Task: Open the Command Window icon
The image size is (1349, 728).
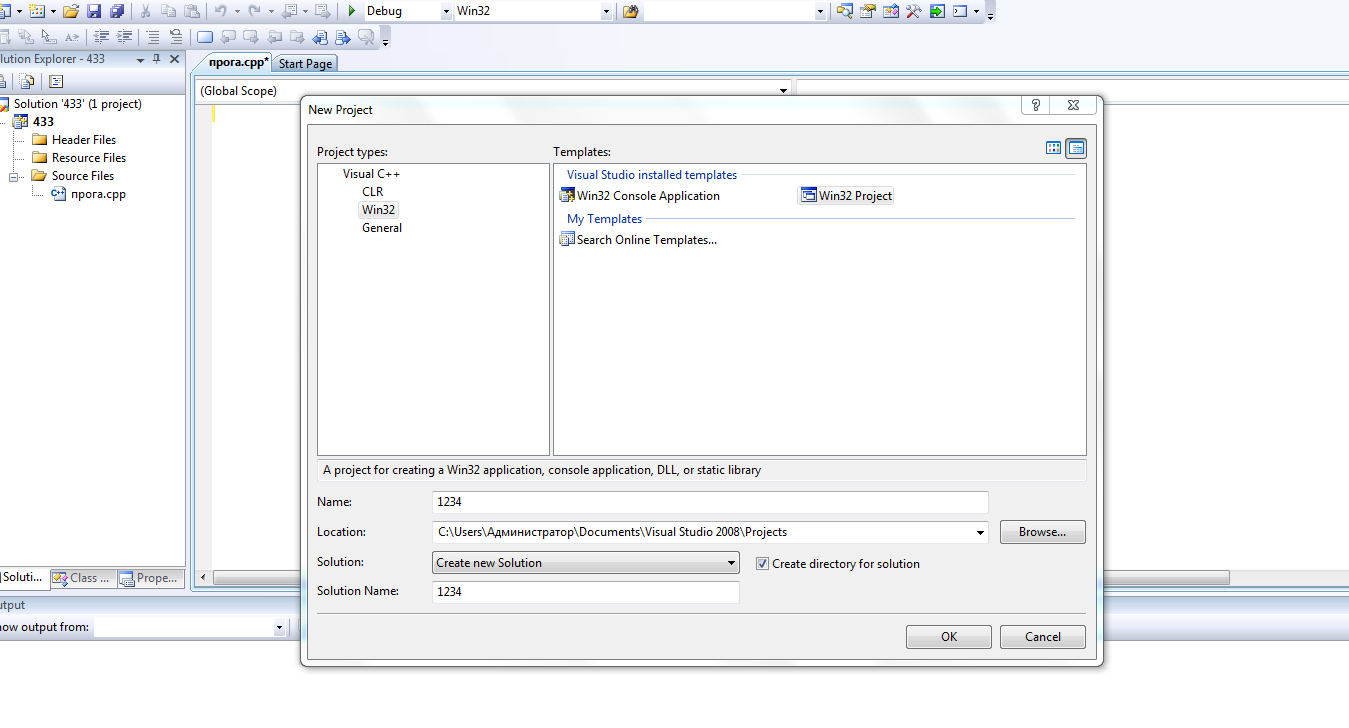Action: 960,11
